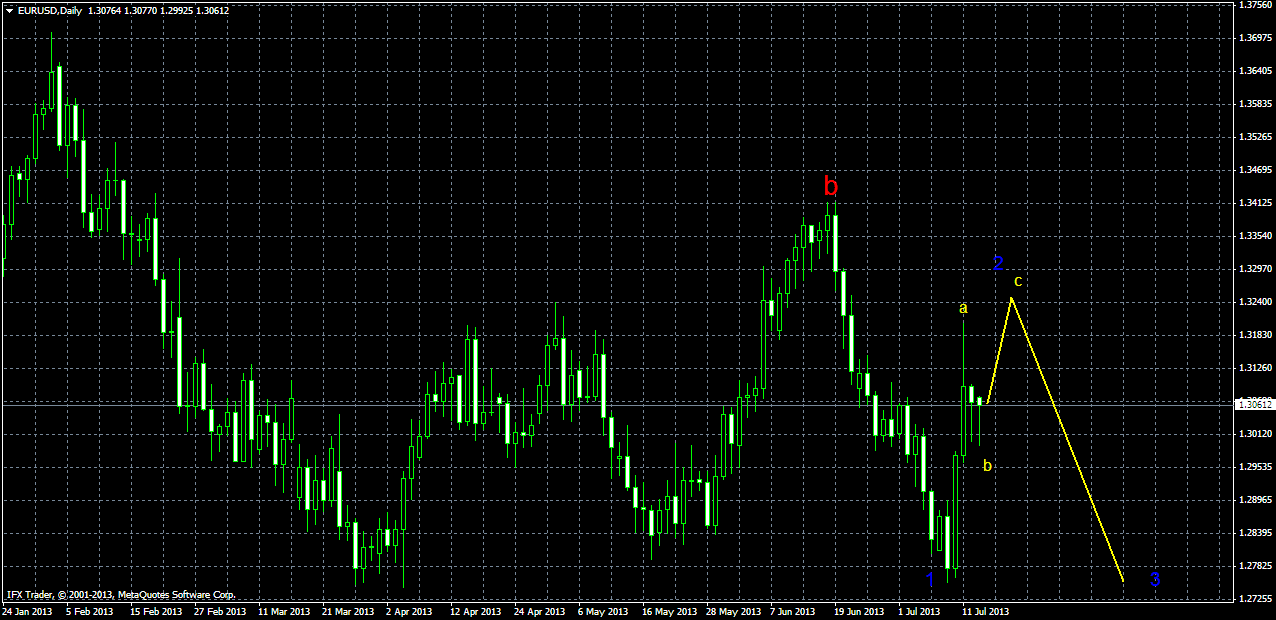Select the yellow wave label a
Viewport: 1276px width, 620px height.
pyautogui.click(x=963, y=308)
